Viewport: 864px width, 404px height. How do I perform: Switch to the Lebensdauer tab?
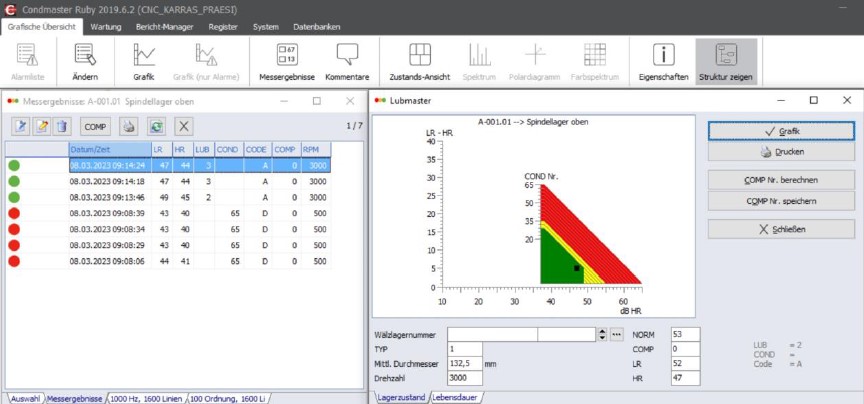pyautogui.click(x=456, y=397)
